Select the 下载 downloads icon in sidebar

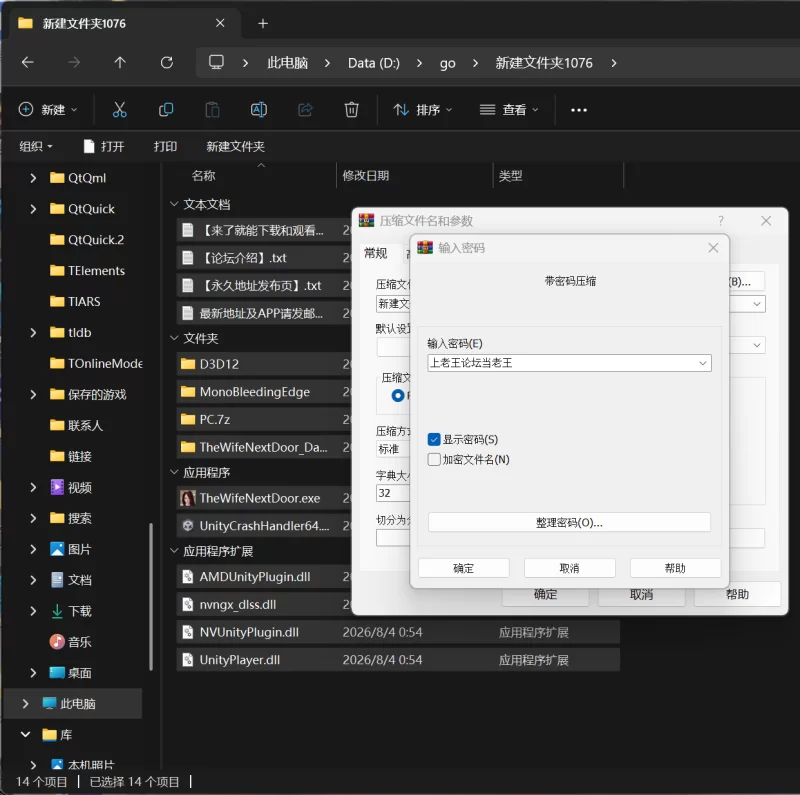[x=57, y=611]
